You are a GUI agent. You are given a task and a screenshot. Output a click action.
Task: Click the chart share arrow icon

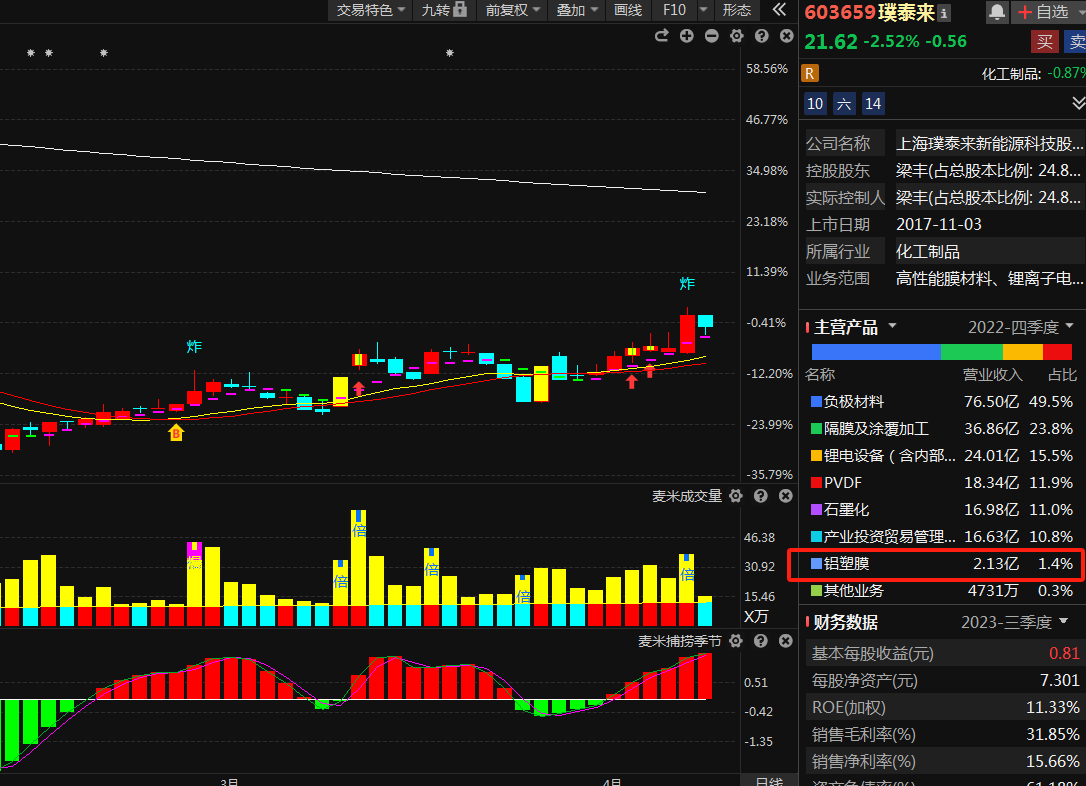(x=661, y=36)
